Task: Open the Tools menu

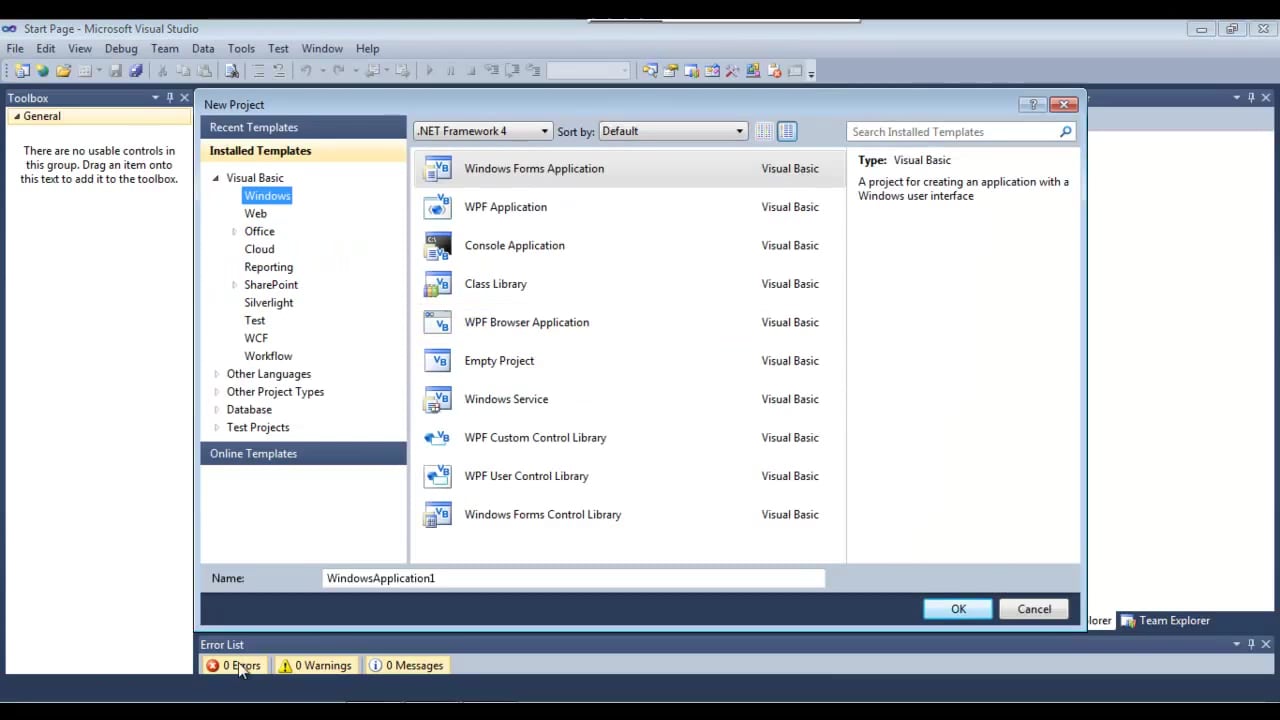Action: tap(241, 49)
